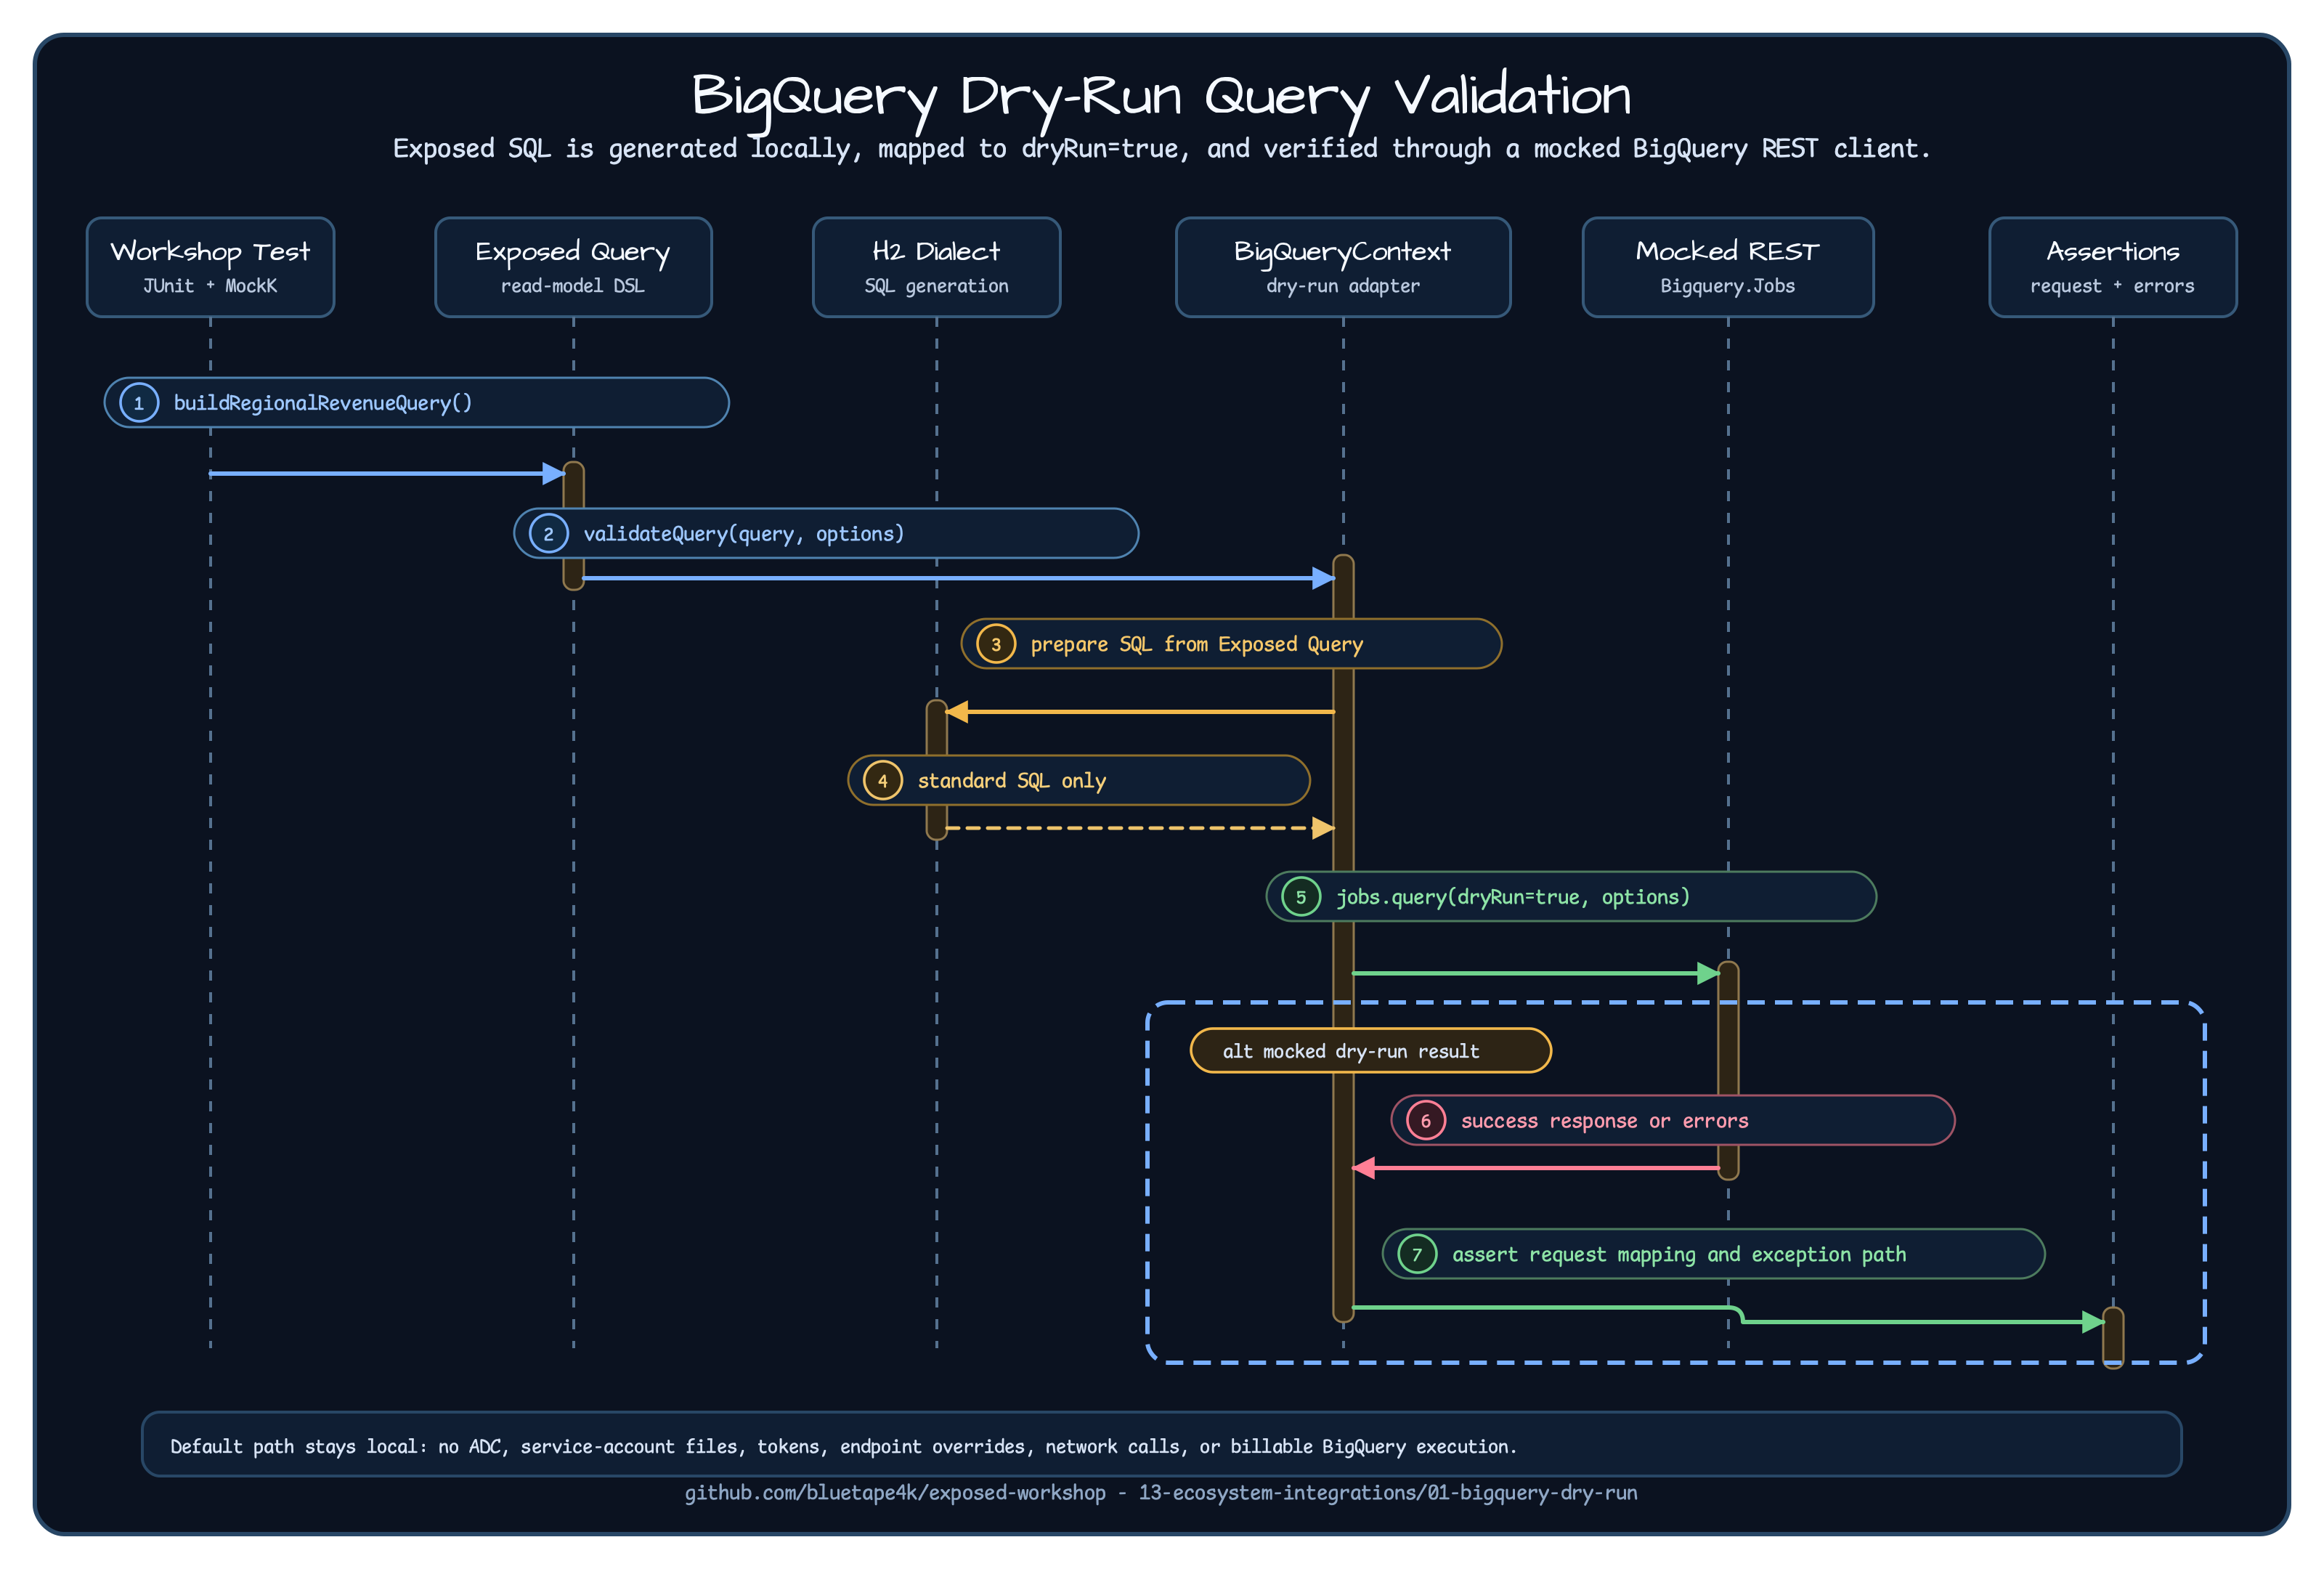
Task: Click 'jobs.query(dryRun=true, options)' message text
Action: (x=1513, y=897)
